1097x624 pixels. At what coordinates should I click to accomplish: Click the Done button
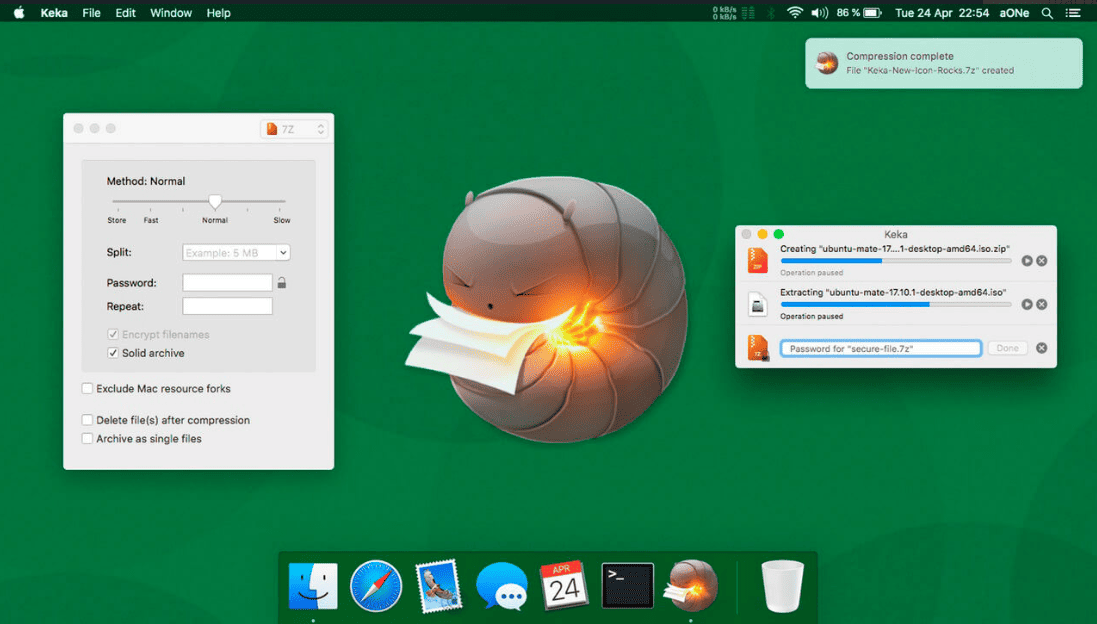(1007, 348)
